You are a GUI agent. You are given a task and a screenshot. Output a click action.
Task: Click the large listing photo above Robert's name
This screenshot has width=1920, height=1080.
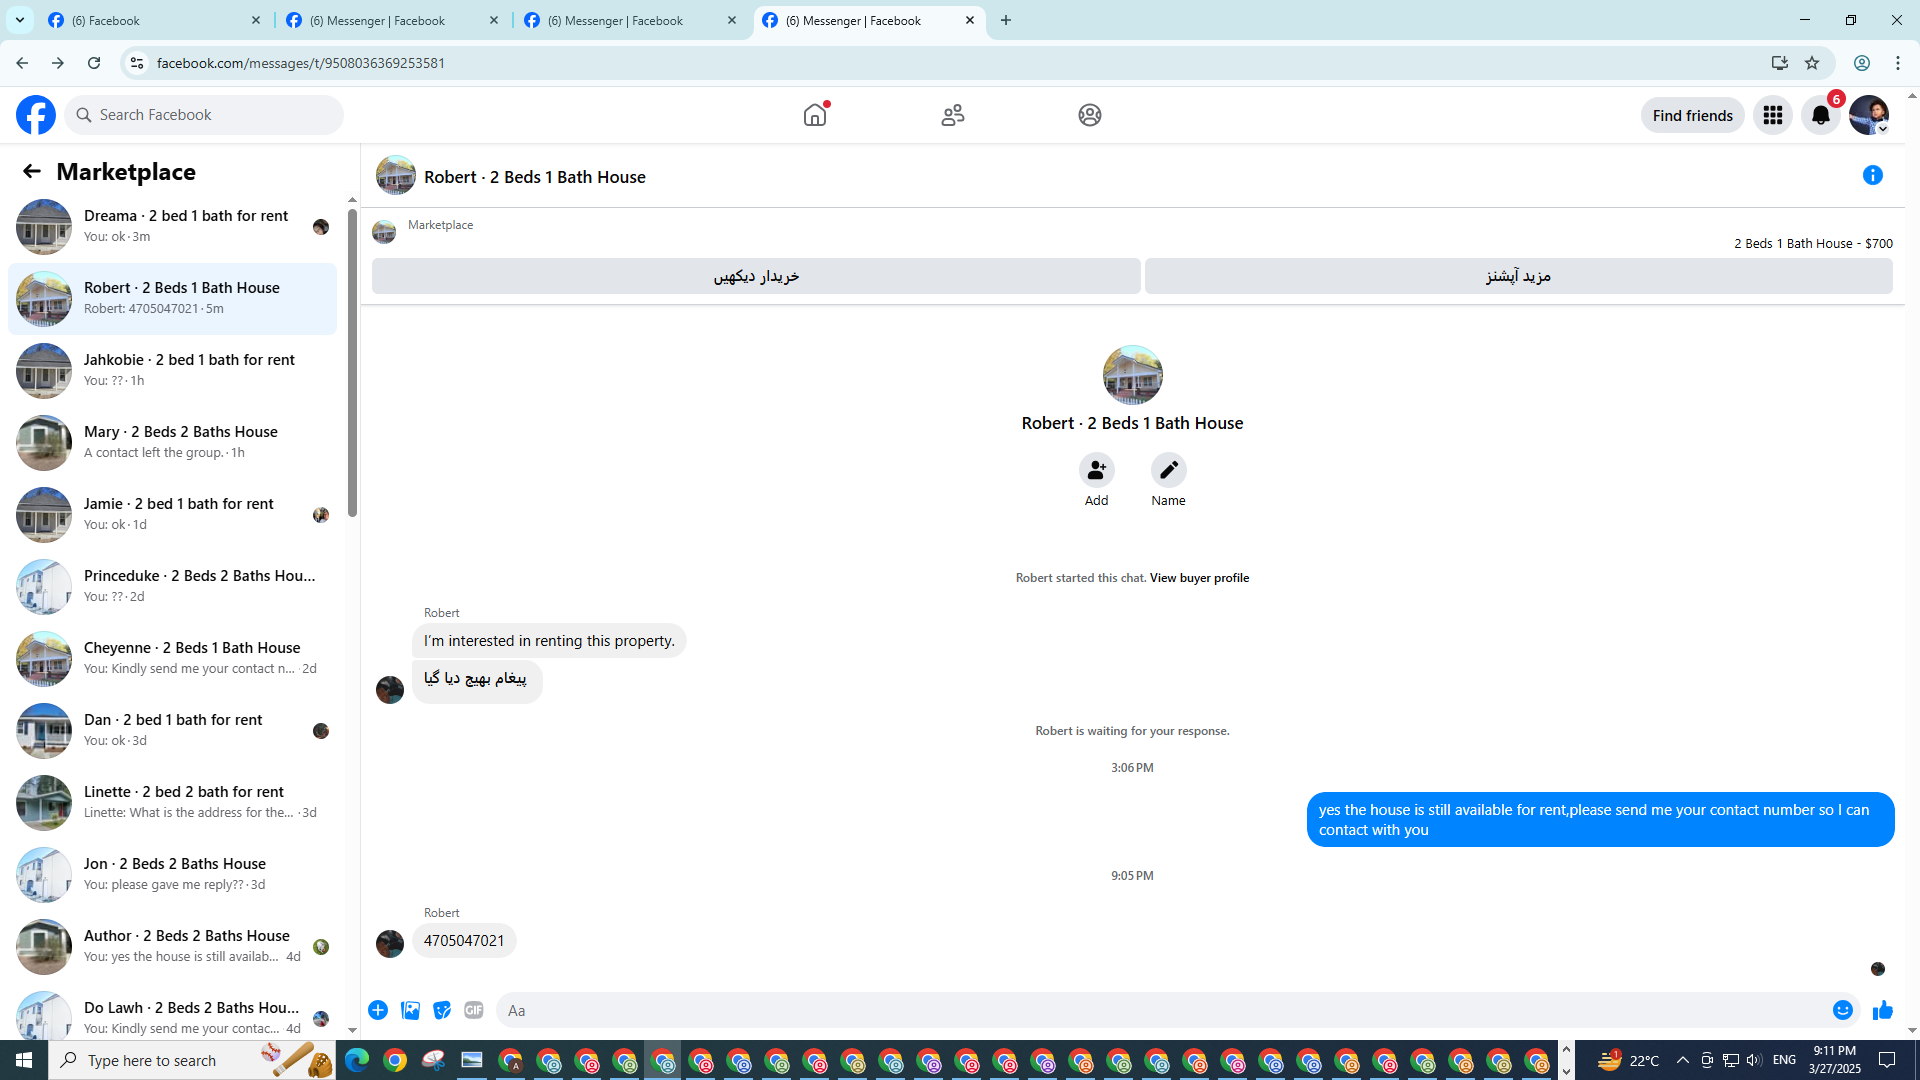[1132, 376]
